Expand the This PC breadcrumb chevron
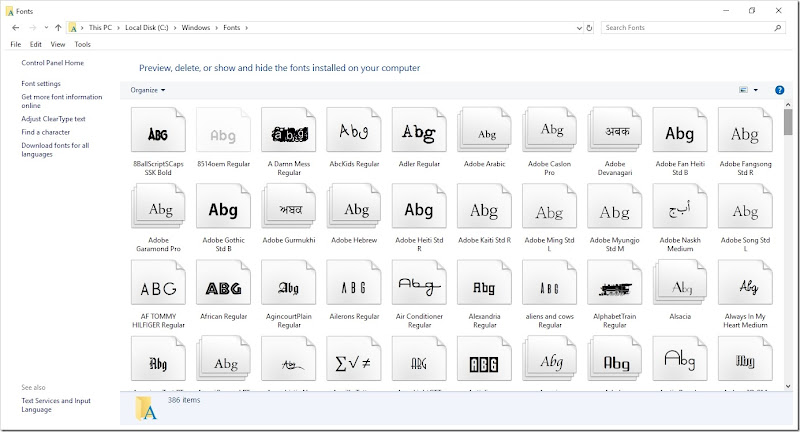The width and height of the screenshot is (800, 432). click(x=118, y=28)
